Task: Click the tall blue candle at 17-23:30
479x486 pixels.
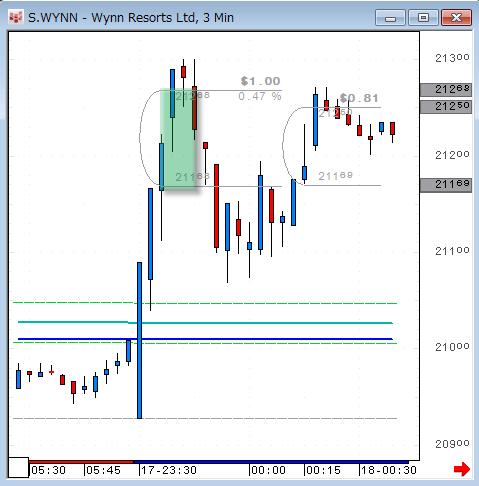Action: (139, 340)
